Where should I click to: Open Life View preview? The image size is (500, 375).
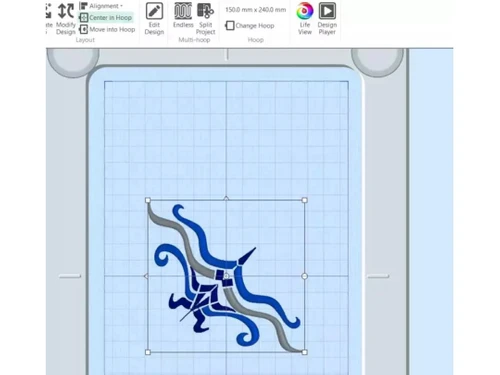tap(305, 19)
